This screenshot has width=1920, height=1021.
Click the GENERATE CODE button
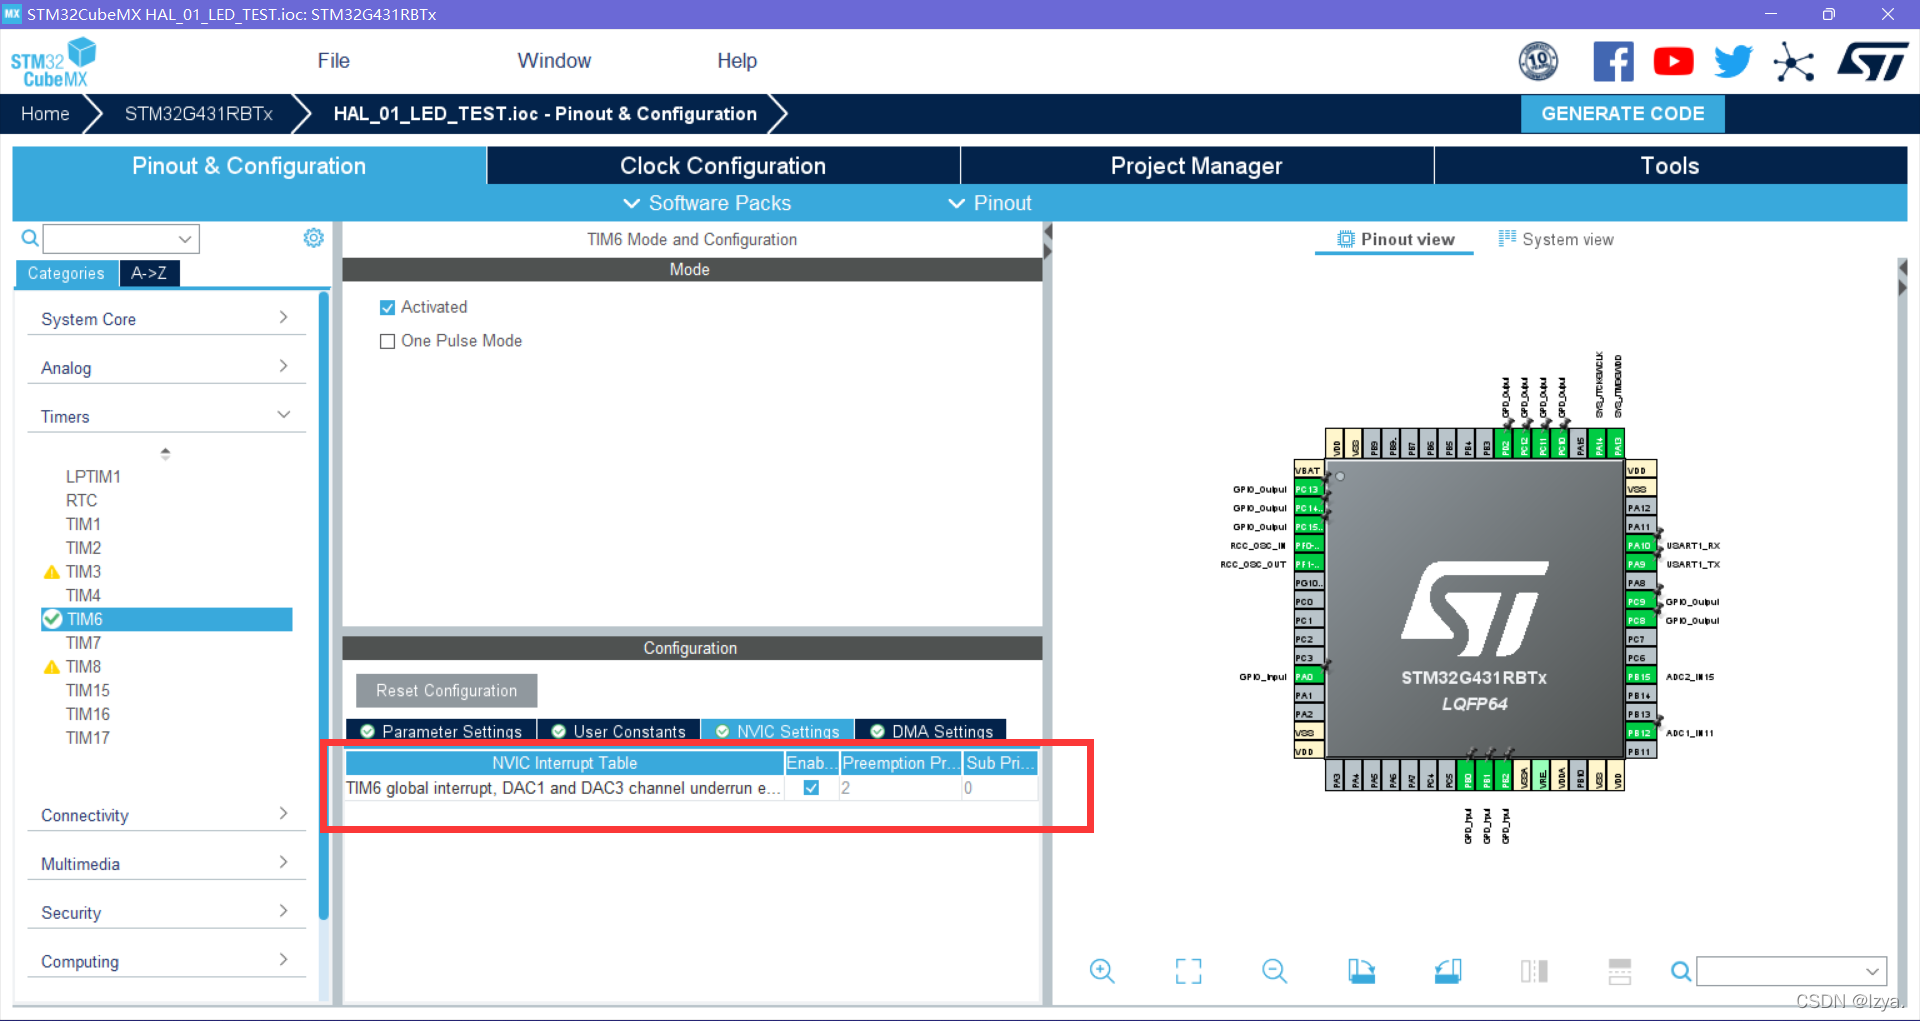point(1622,114)
